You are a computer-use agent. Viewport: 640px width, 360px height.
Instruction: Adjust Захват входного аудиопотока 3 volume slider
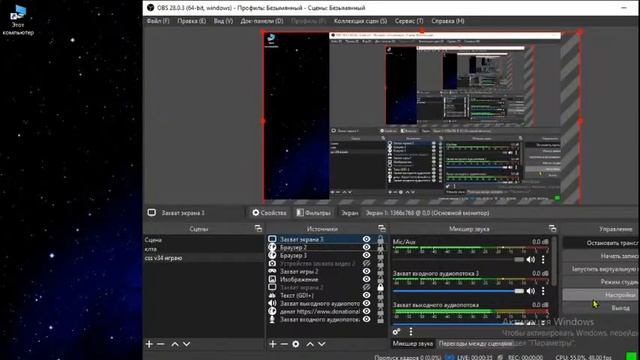pos(519,291)
